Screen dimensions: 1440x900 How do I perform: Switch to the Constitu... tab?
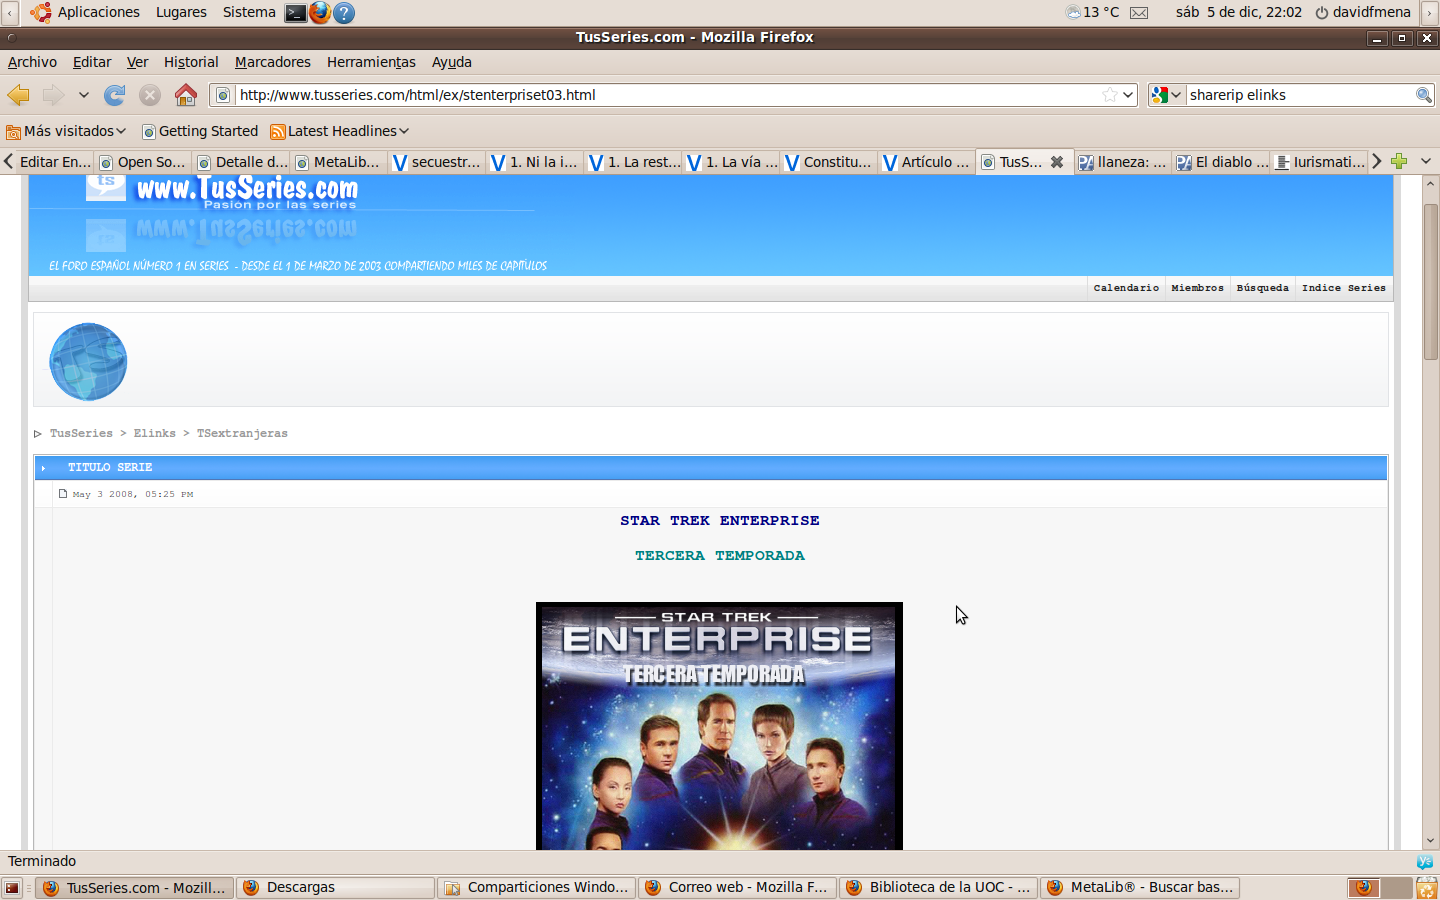tap(830, 162)
